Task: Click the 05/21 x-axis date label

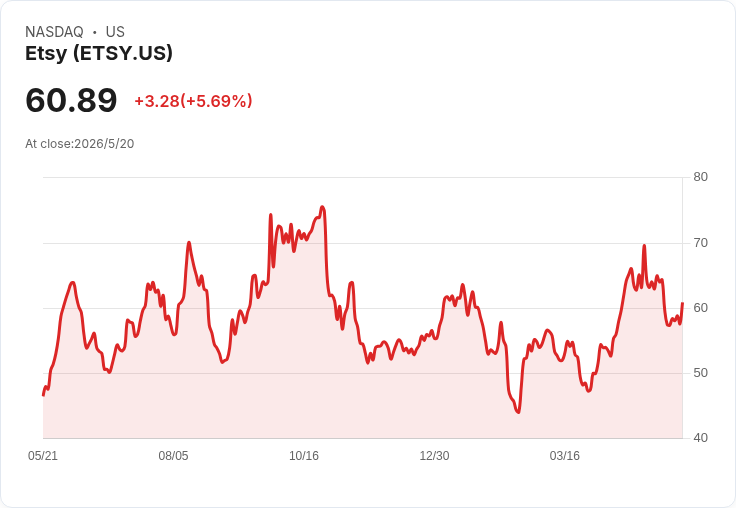Action: coord(43,455)
